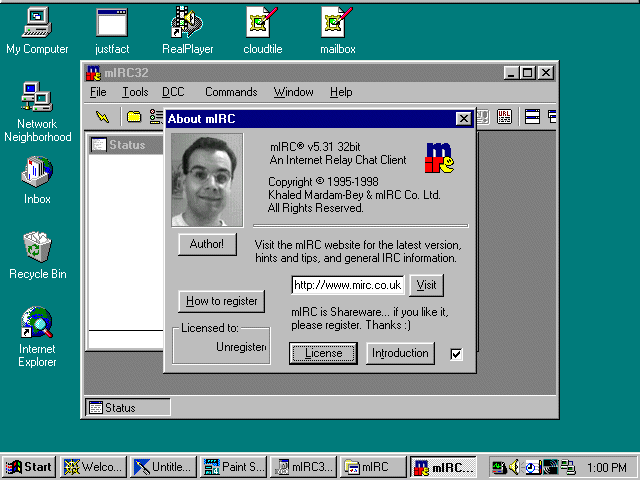640x480 pixels.
Task: Switch to Welco... taskbar button
Action: coord(94,467)
